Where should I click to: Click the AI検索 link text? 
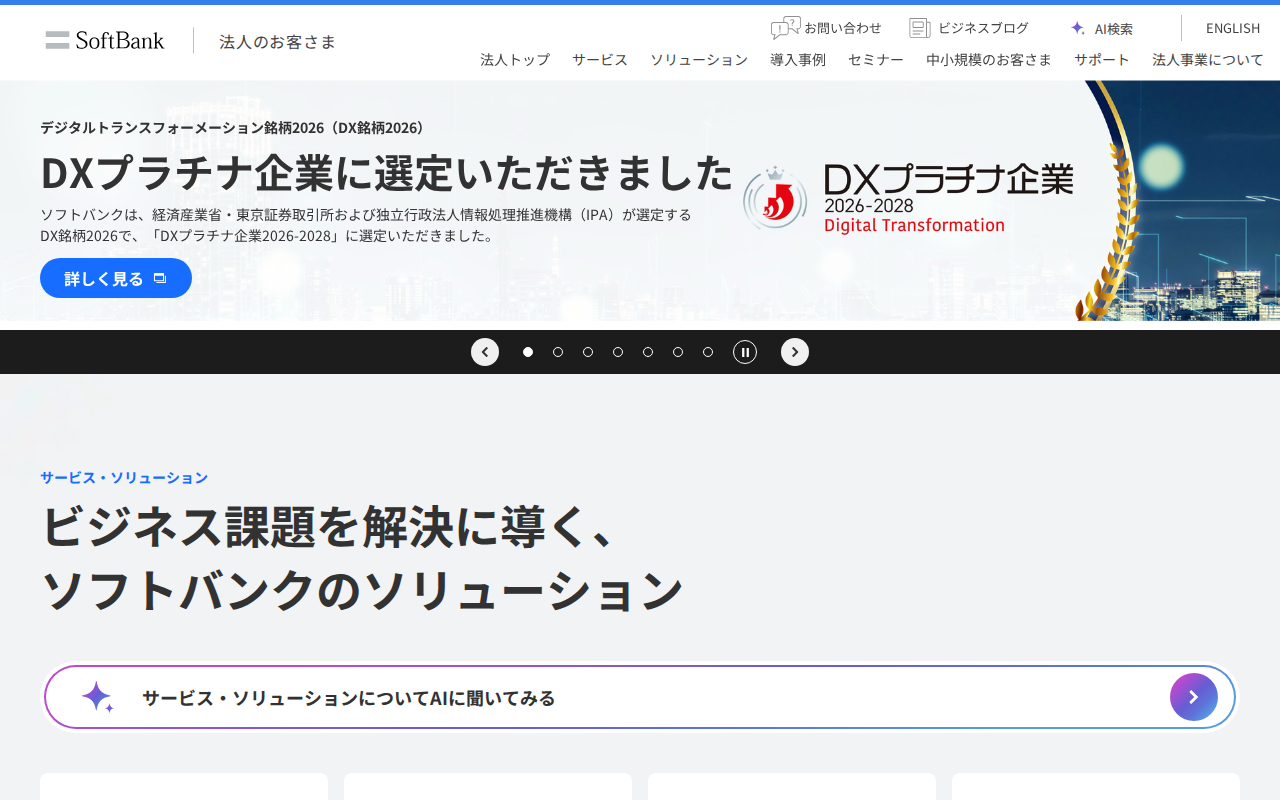1114,29
